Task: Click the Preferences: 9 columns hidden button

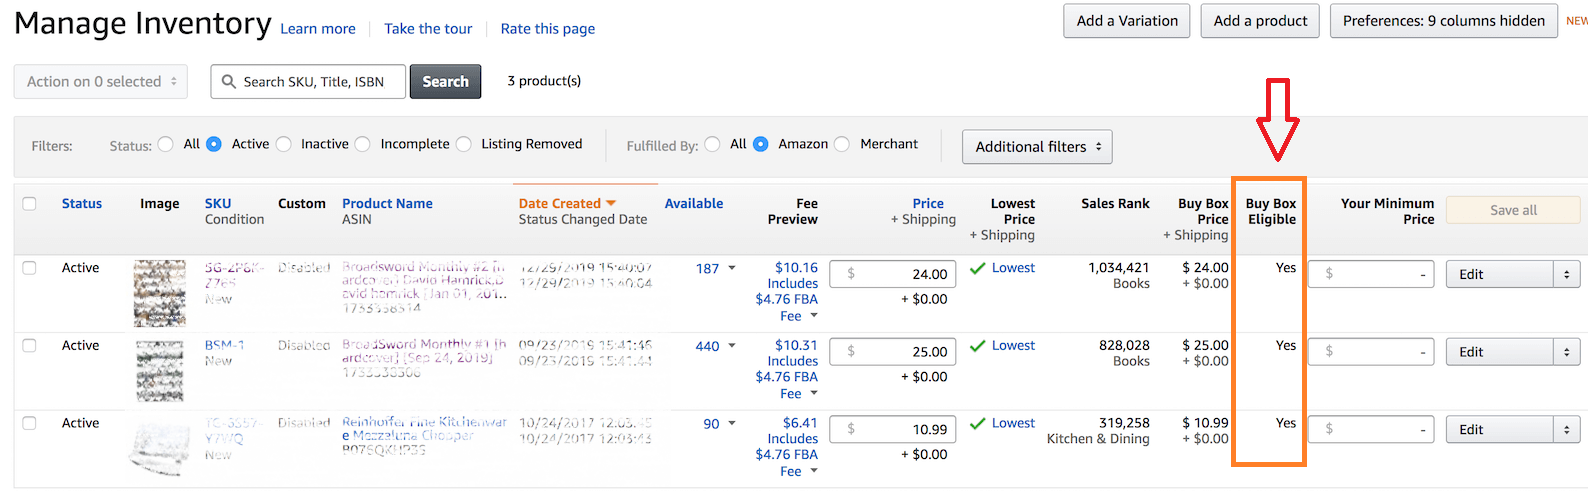Action: [1443, 21]
